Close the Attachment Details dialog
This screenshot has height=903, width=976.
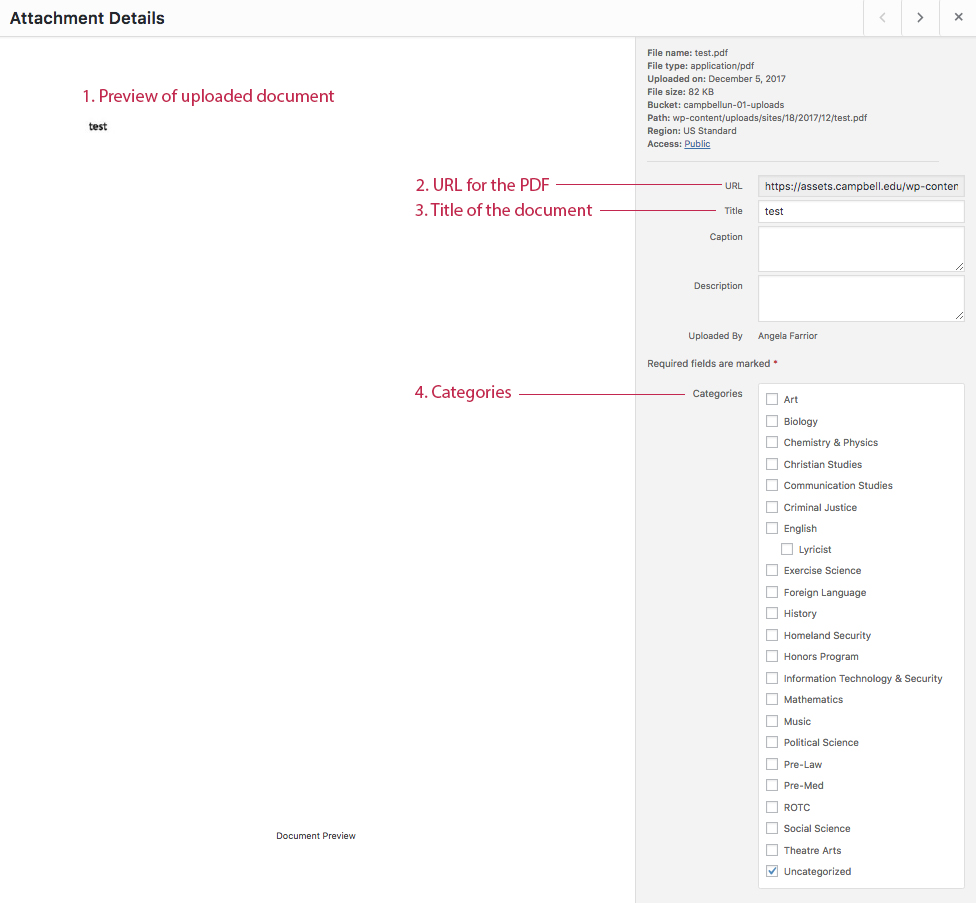[959, 17]
